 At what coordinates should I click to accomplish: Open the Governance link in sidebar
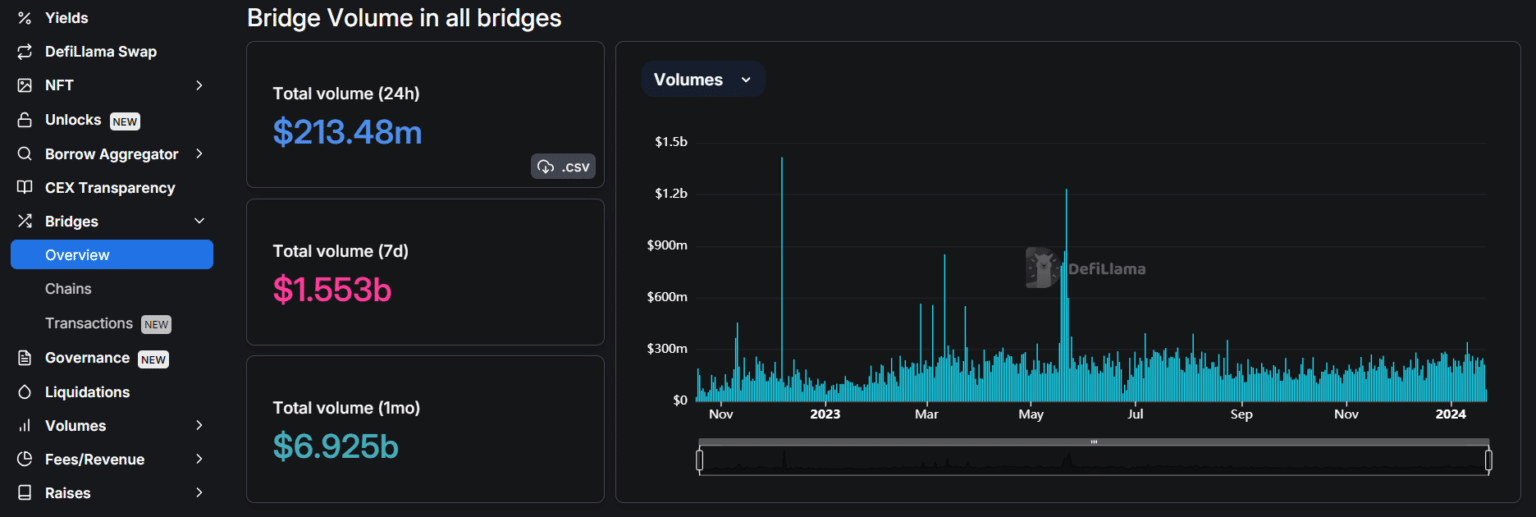(87, 358)
